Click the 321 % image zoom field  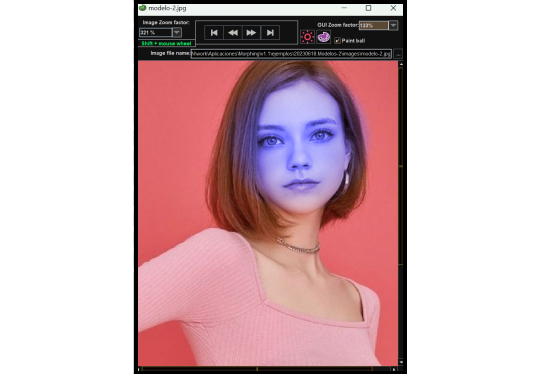(156, 32)
